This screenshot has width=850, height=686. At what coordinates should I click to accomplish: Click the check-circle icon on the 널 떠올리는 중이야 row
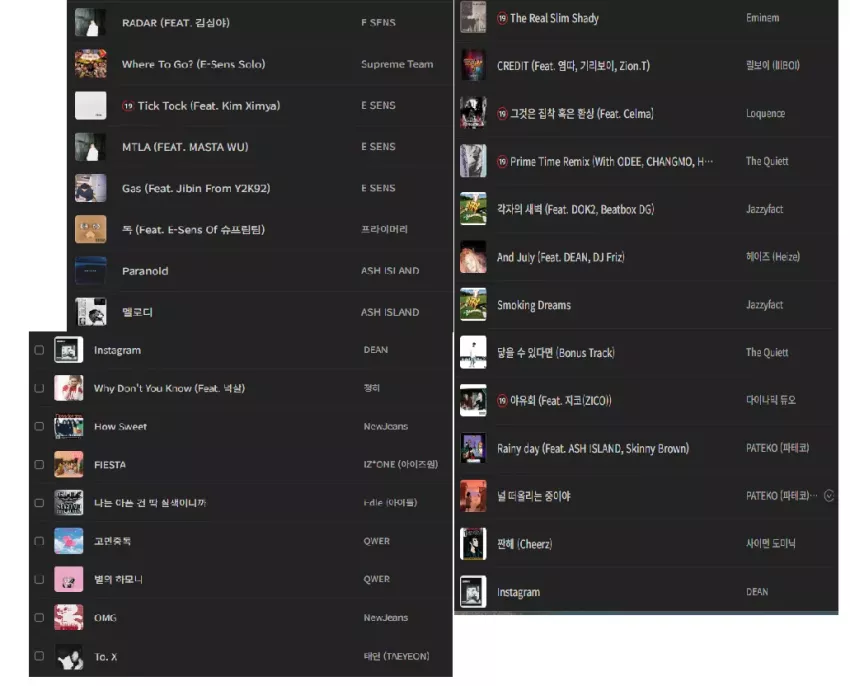coord(829,496)
